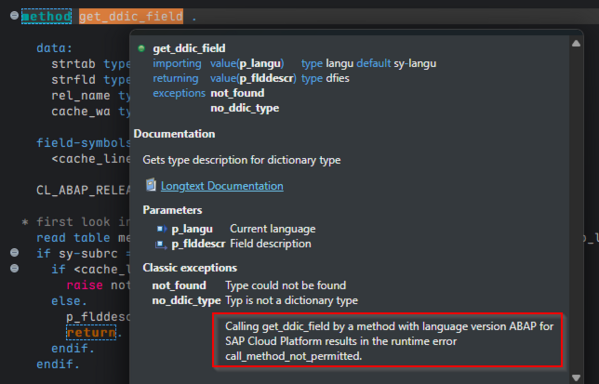Click 'sy-langu' default value in signature
The width and height of the screenshot is (599, 384).
415,63
